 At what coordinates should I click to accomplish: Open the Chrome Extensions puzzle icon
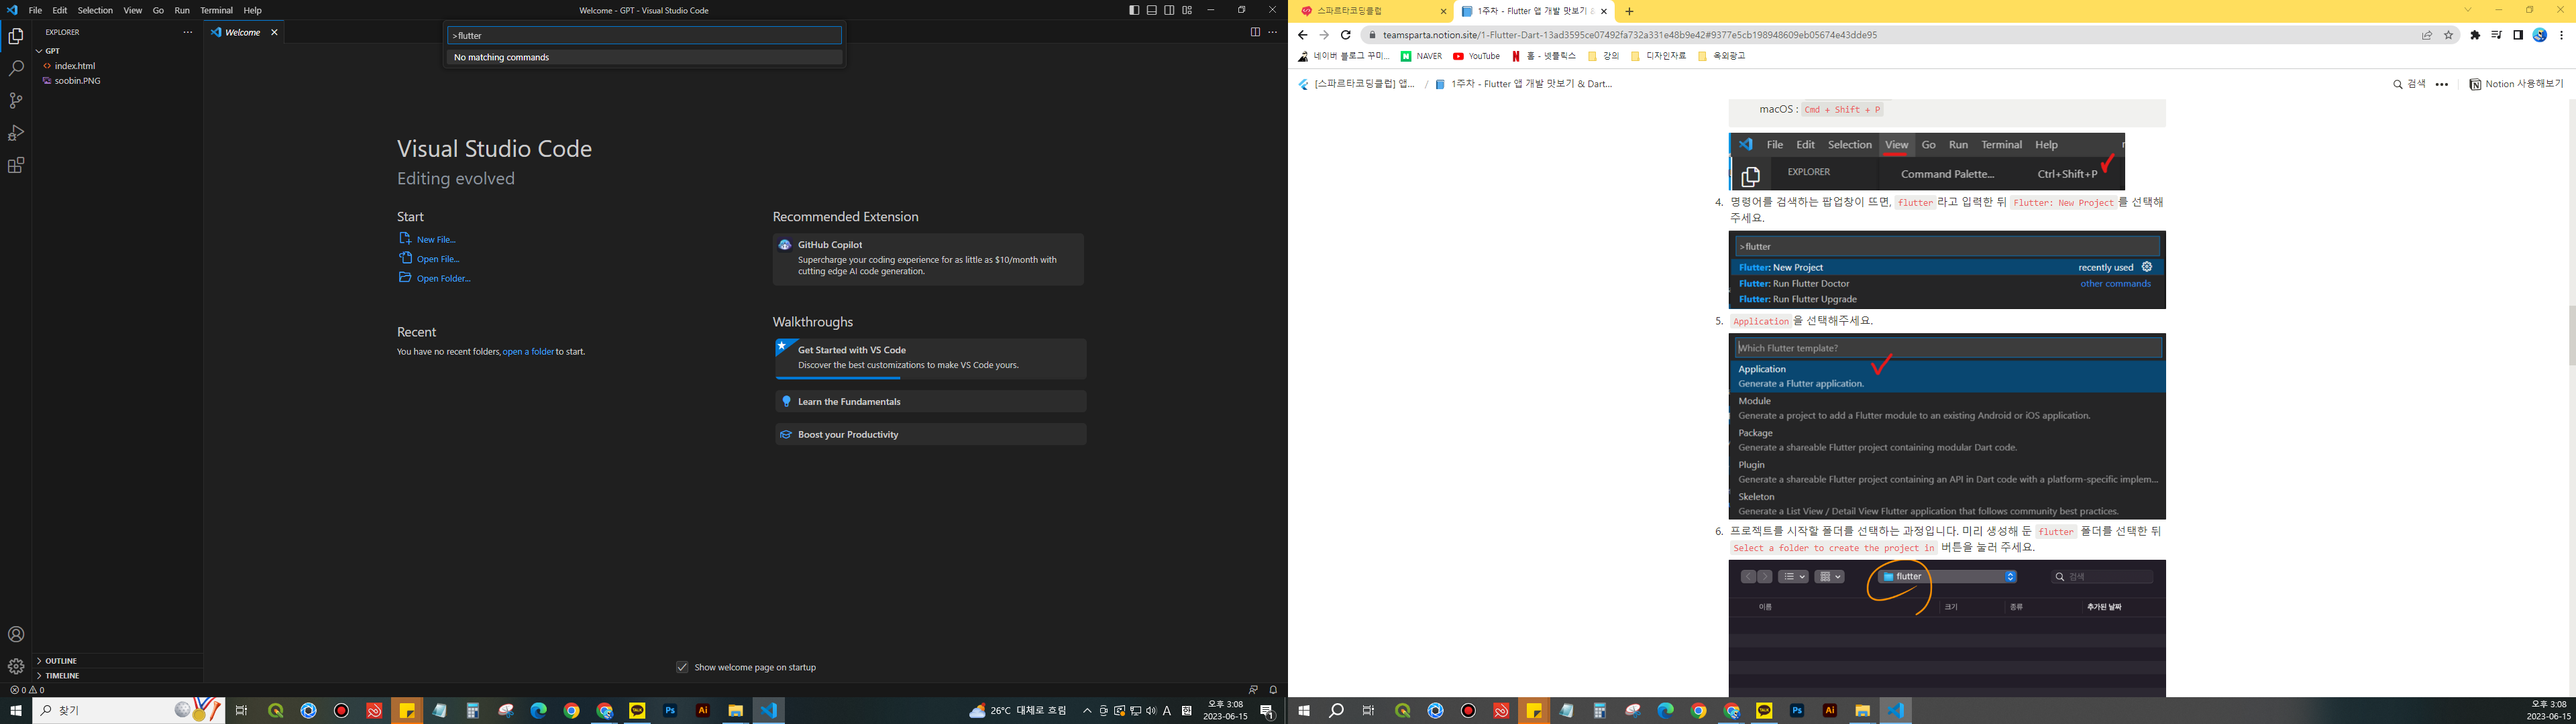click(2475, 35)
